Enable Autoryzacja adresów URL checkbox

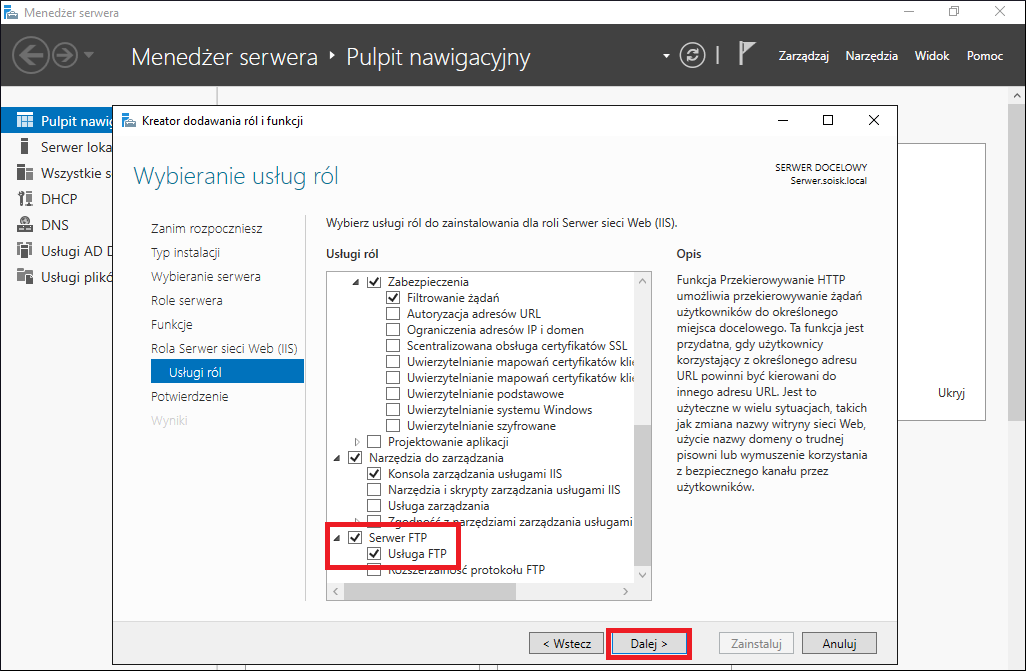click(x=393, y=314)
